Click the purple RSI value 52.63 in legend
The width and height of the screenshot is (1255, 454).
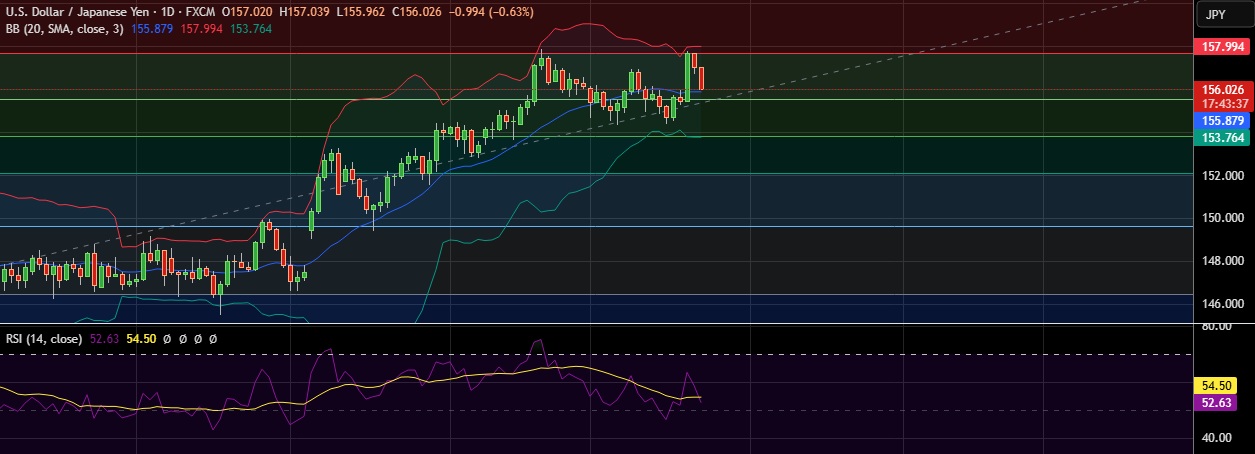point(105,339)
